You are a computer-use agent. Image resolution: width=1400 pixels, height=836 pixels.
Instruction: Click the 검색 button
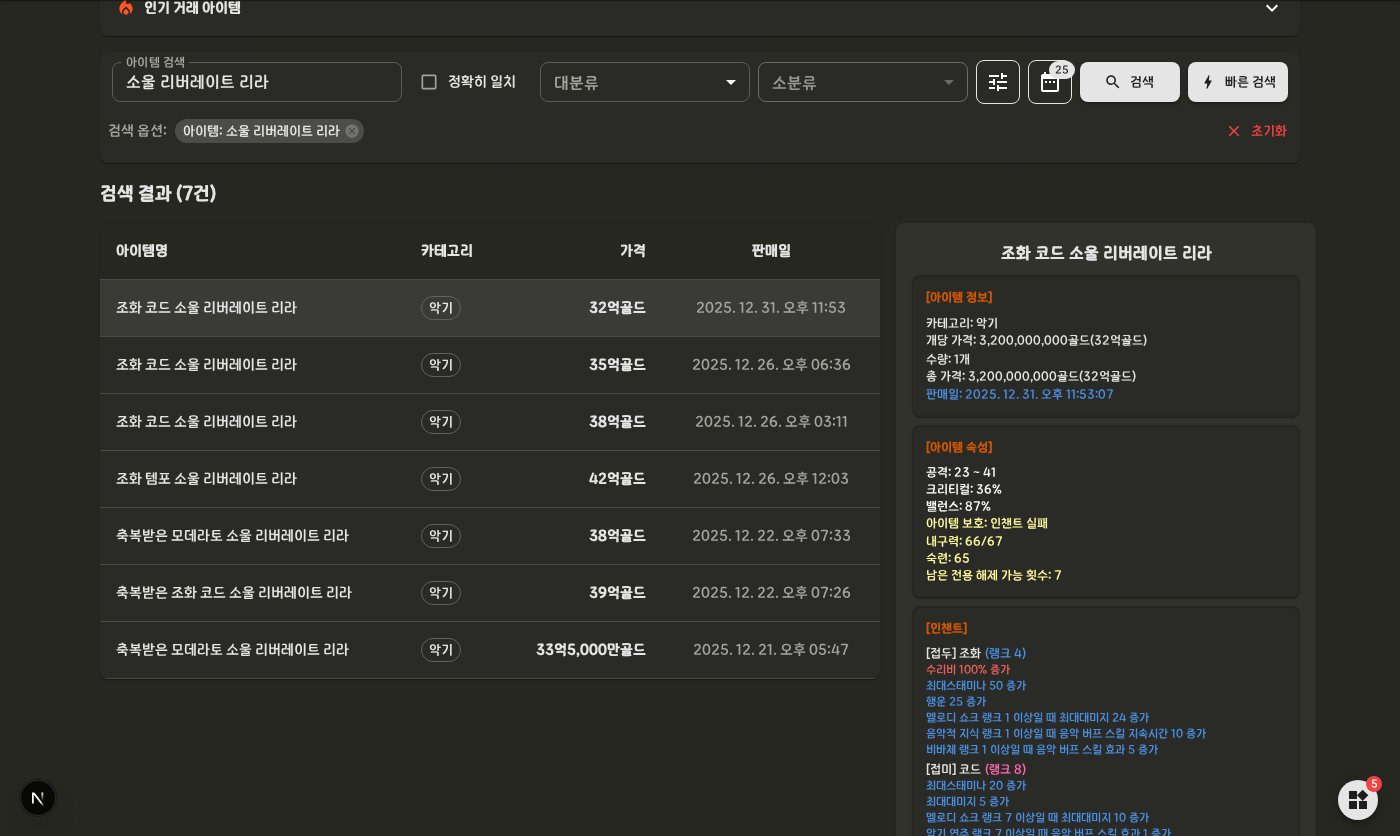pos(1130,82)
